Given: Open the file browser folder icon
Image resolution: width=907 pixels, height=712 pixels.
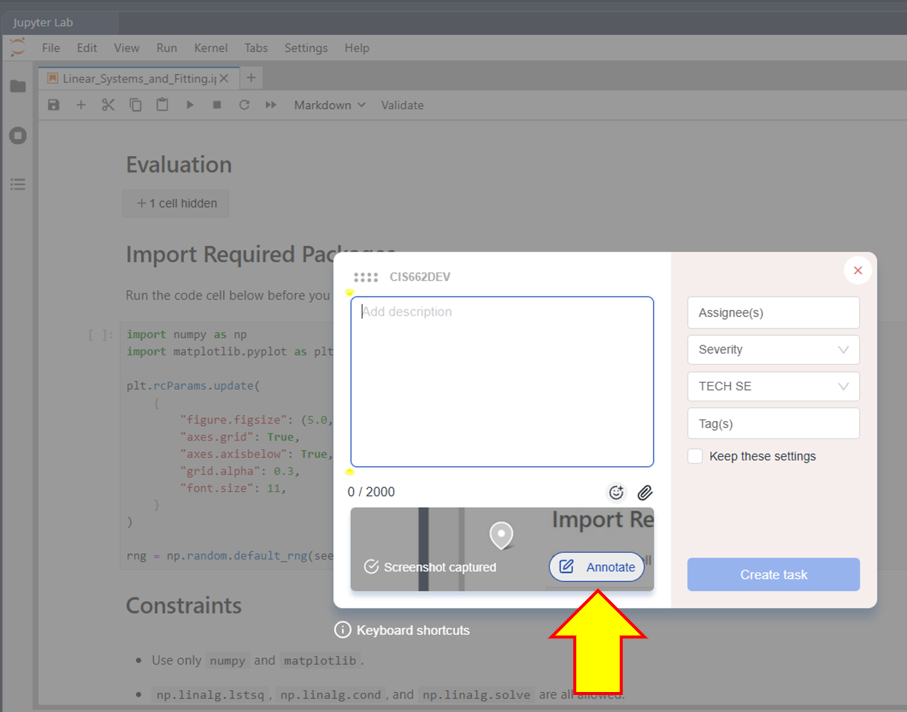Looking at the screenshot, I should (x=18, y=86).
